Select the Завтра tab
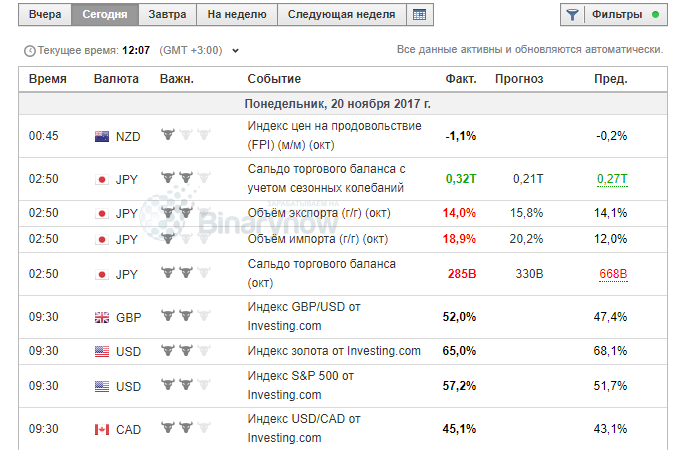 [166, 15]
